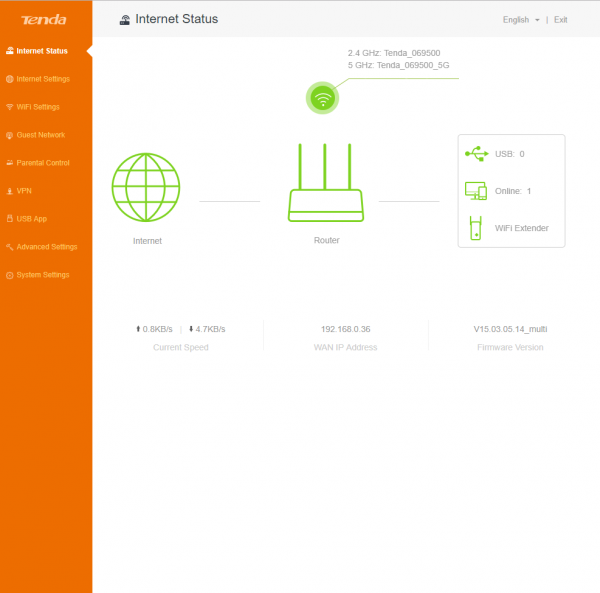Click the 4.7KB/s download speed value

click(210, 329)
